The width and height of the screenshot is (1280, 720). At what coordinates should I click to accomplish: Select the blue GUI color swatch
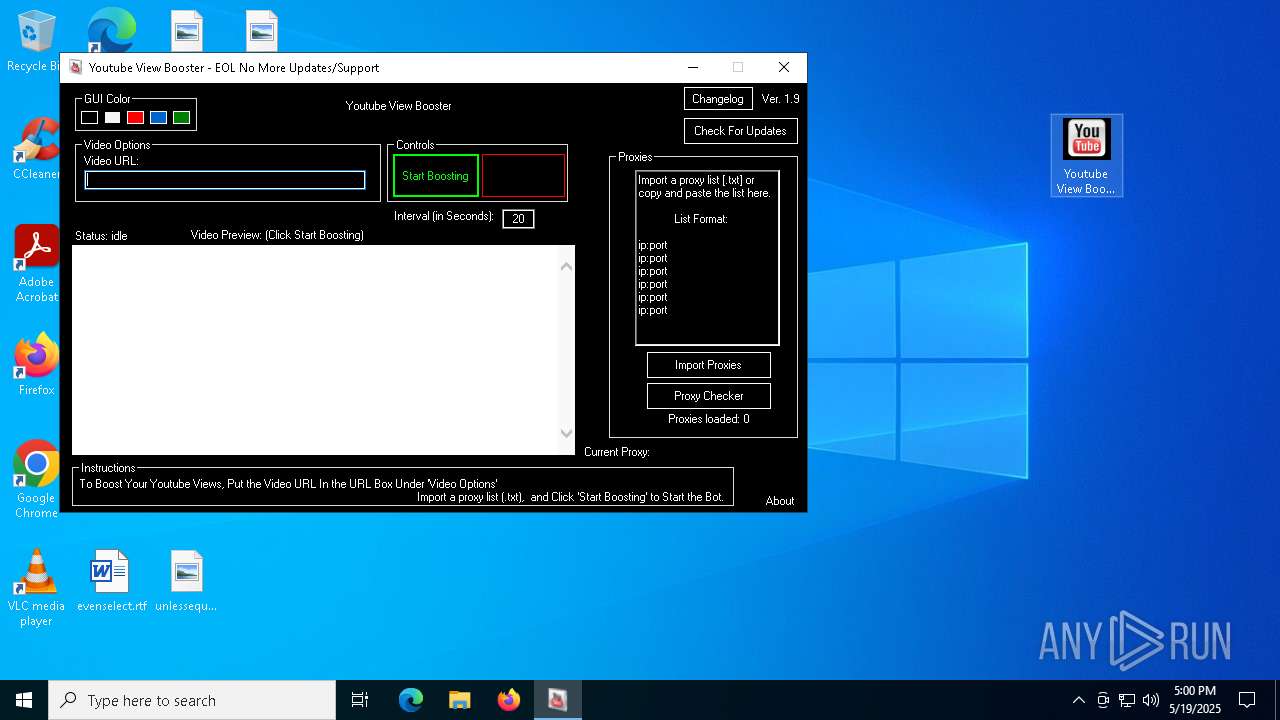point(159,118)
